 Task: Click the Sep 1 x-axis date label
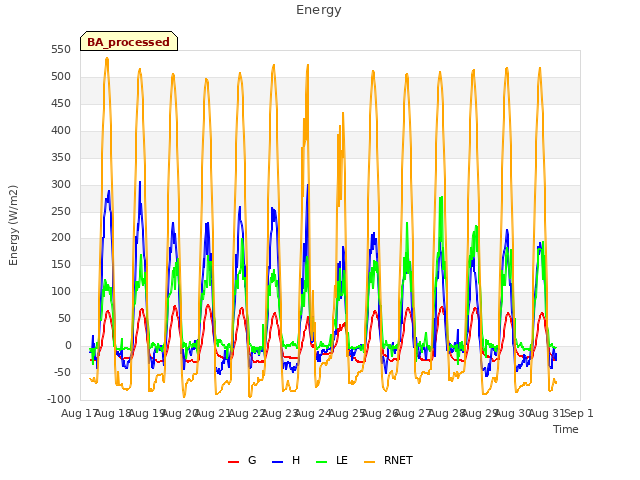point(579,413)
